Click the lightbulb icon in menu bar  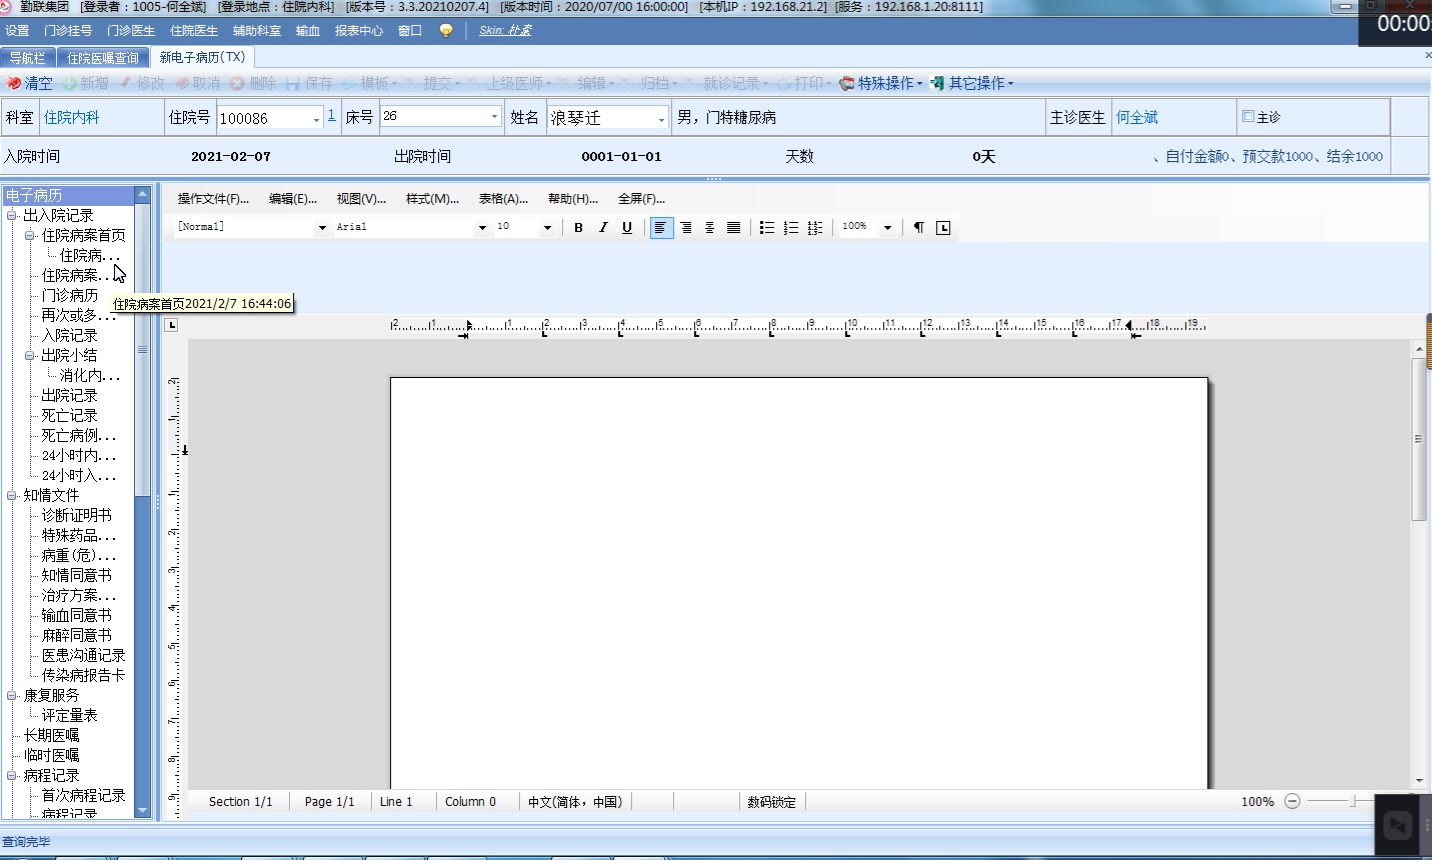point(446,31)
